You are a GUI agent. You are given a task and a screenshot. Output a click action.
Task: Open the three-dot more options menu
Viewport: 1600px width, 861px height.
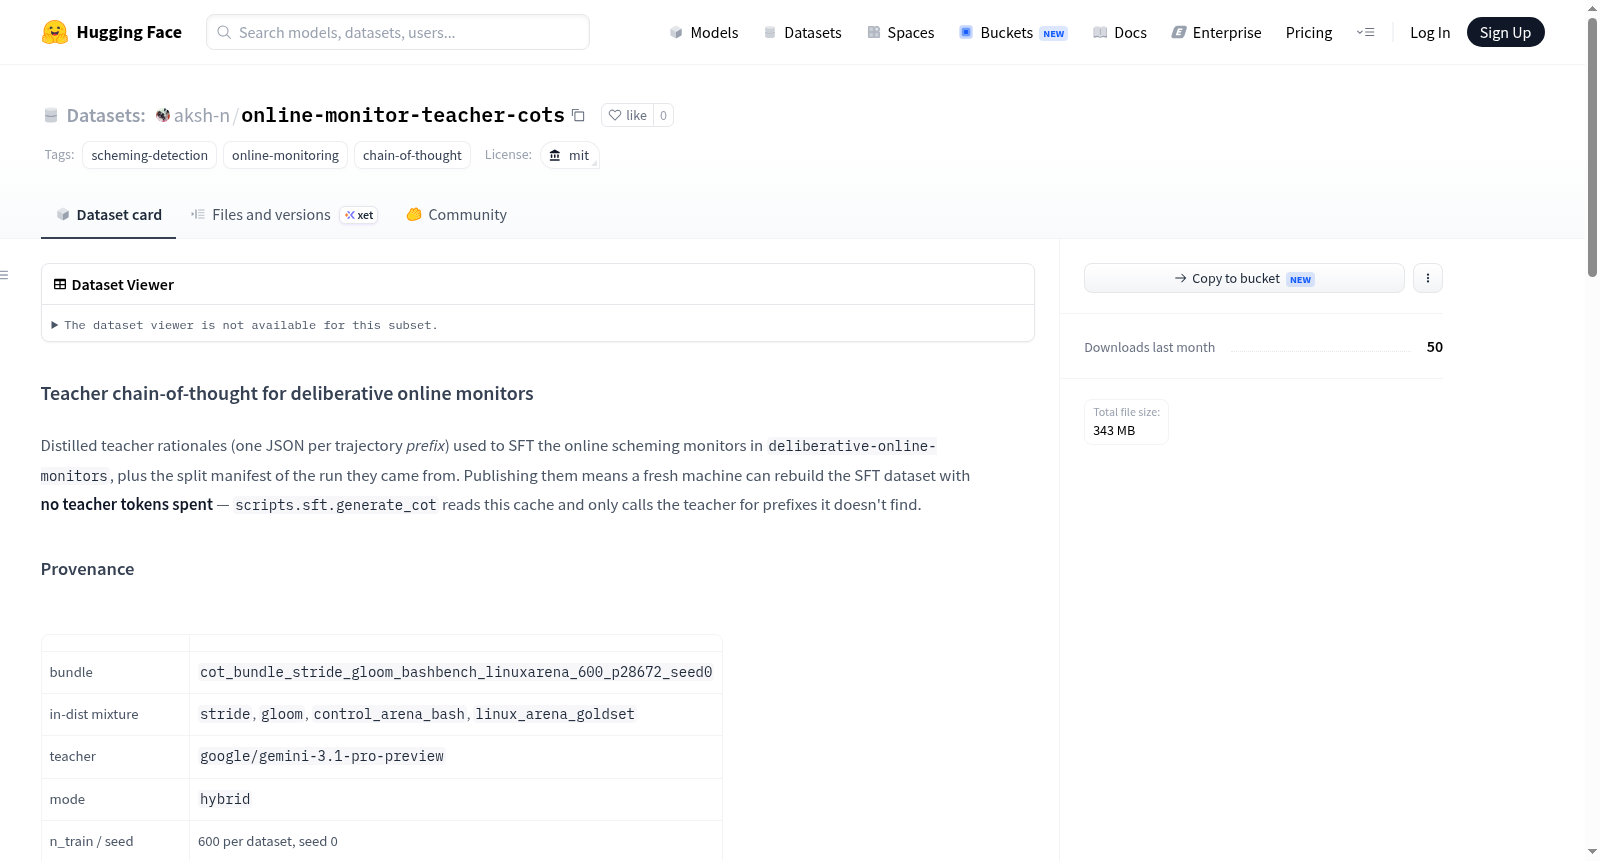pos(1428,278)
